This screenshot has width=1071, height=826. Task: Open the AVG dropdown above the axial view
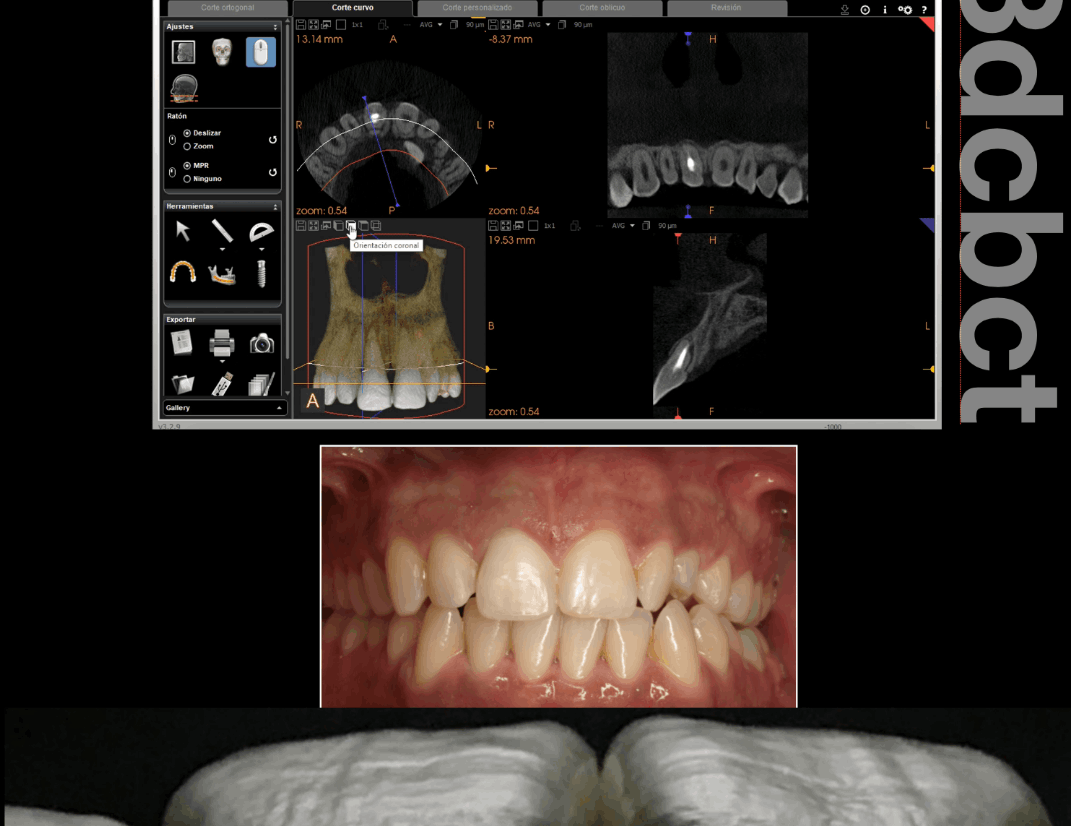pyautogui.click(x=432, y=24)
